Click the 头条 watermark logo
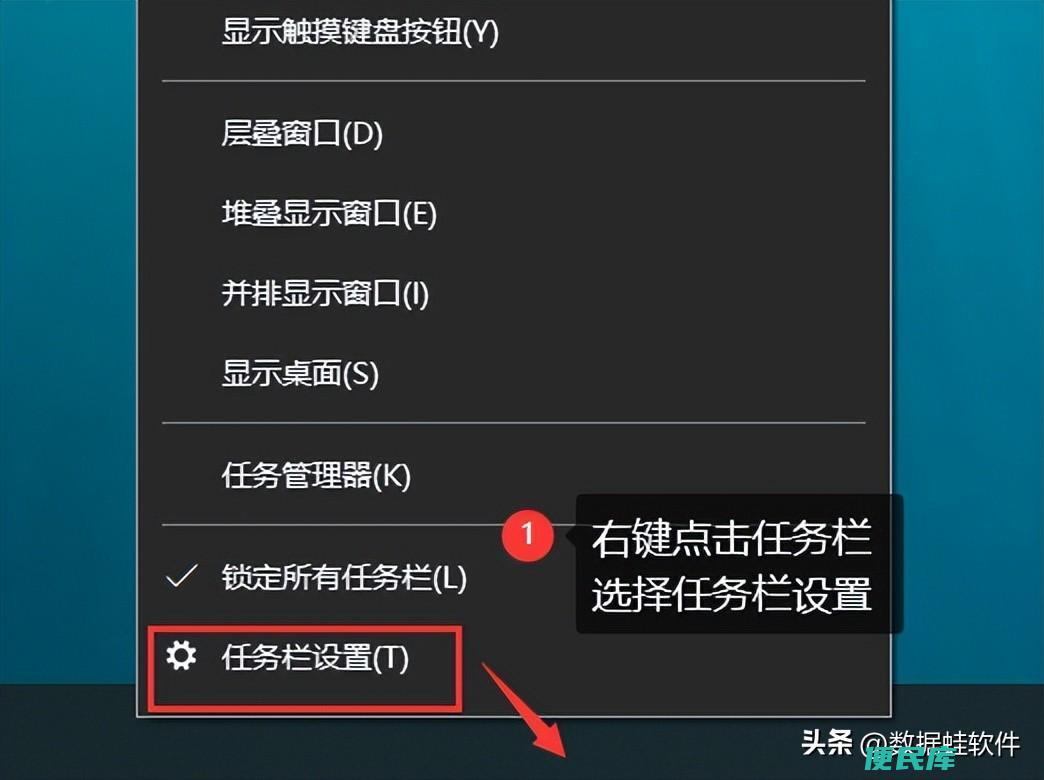The width and height of the screenshot is (1044, 780). (826, 741)
